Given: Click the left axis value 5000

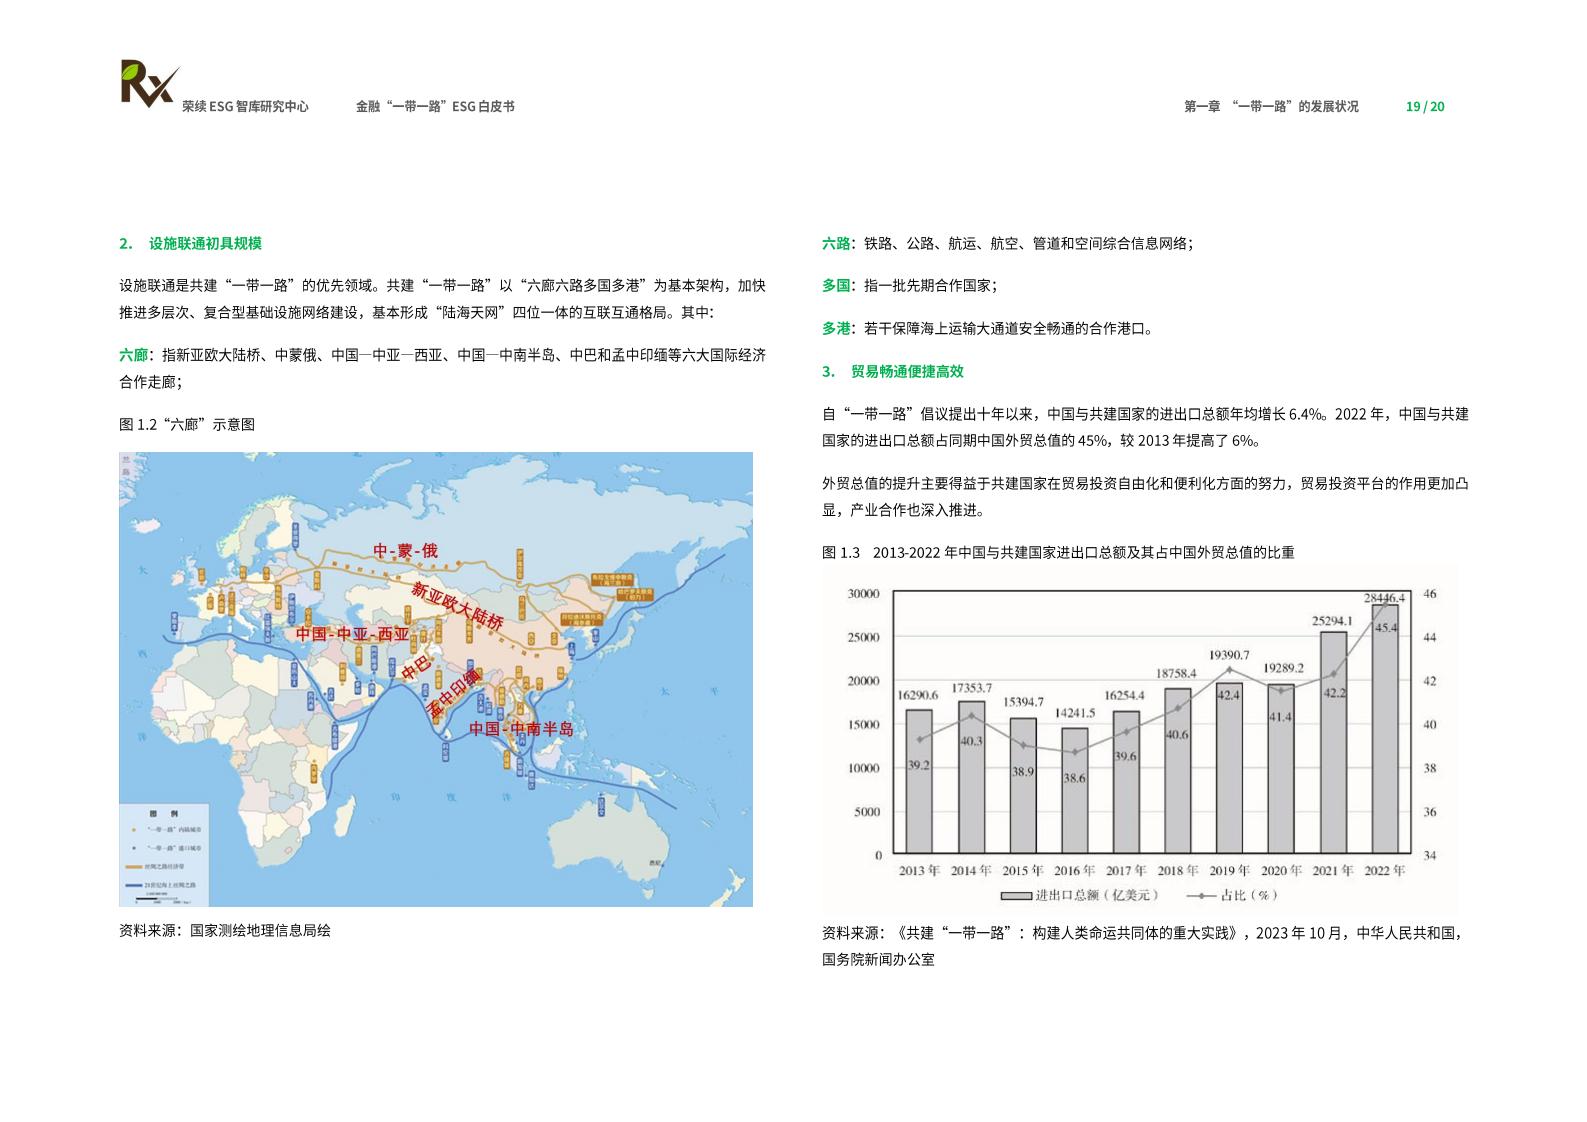Looking at the screenshot, I should coord(868,812).
